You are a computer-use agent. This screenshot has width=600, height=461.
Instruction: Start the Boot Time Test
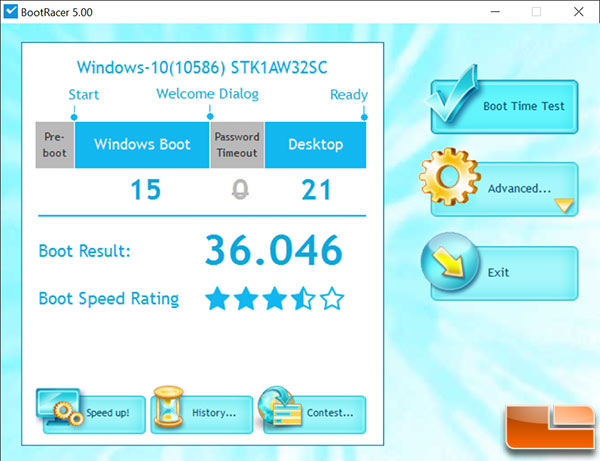[504, 107]
